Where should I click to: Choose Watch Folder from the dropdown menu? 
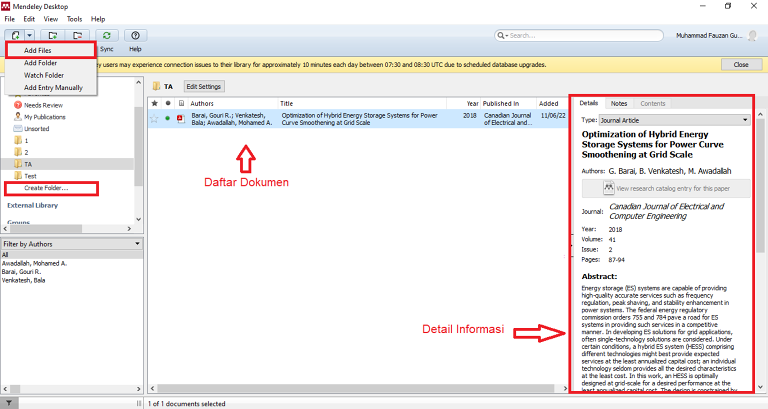pyautogui.click(x=44, y=75)
